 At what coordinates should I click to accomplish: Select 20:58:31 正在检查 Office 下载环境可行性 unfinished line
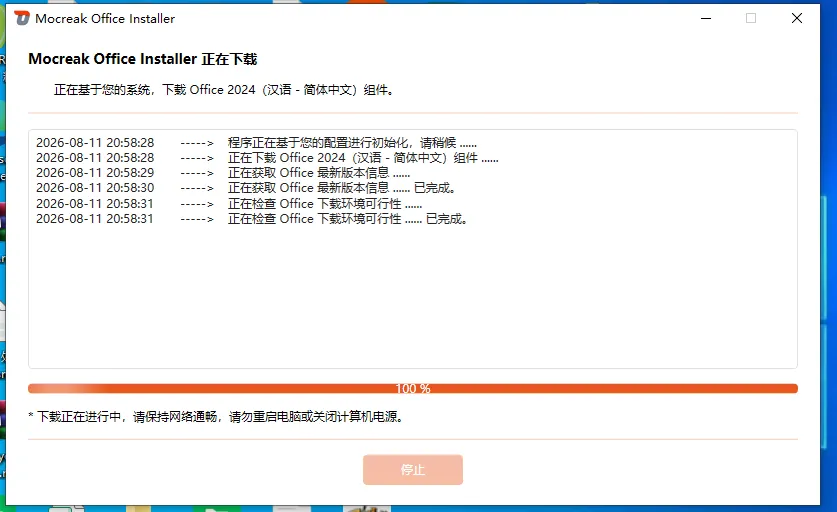[229, 203]
